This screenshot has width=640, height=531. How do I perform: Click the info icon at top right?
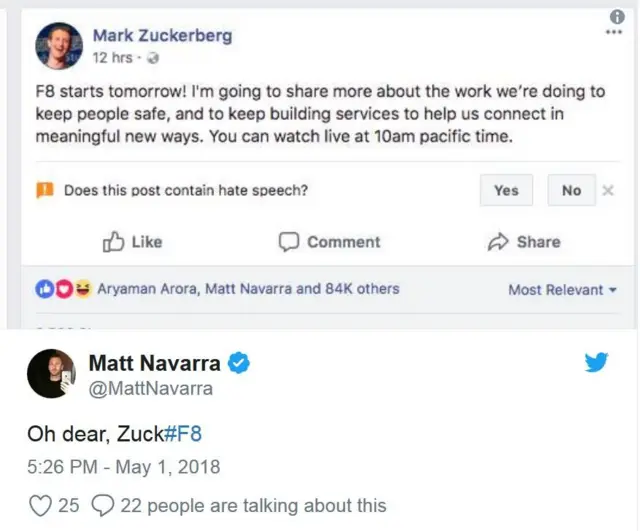[616, 16]
